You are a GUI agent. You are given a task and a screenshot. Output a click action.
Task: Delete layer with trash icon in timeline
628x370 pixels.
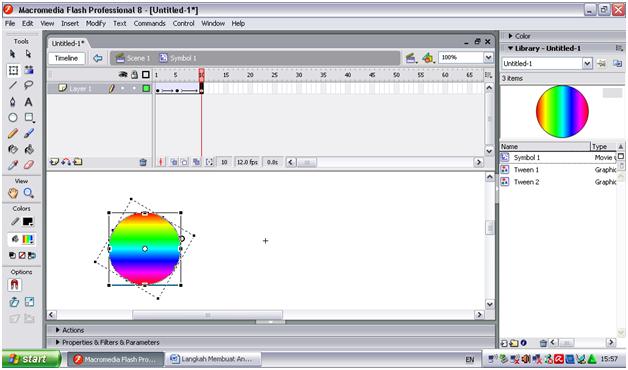point(143,162)
